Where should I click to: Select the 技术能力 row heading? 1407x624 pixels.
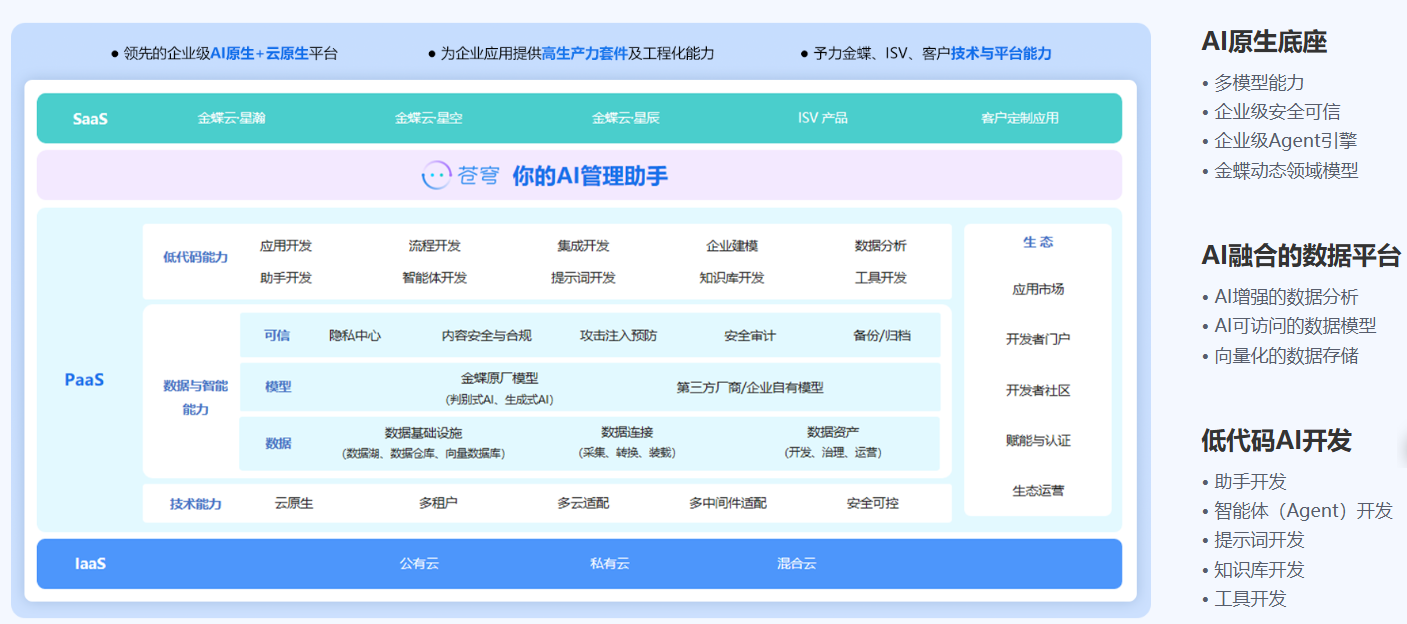(196, 504)
